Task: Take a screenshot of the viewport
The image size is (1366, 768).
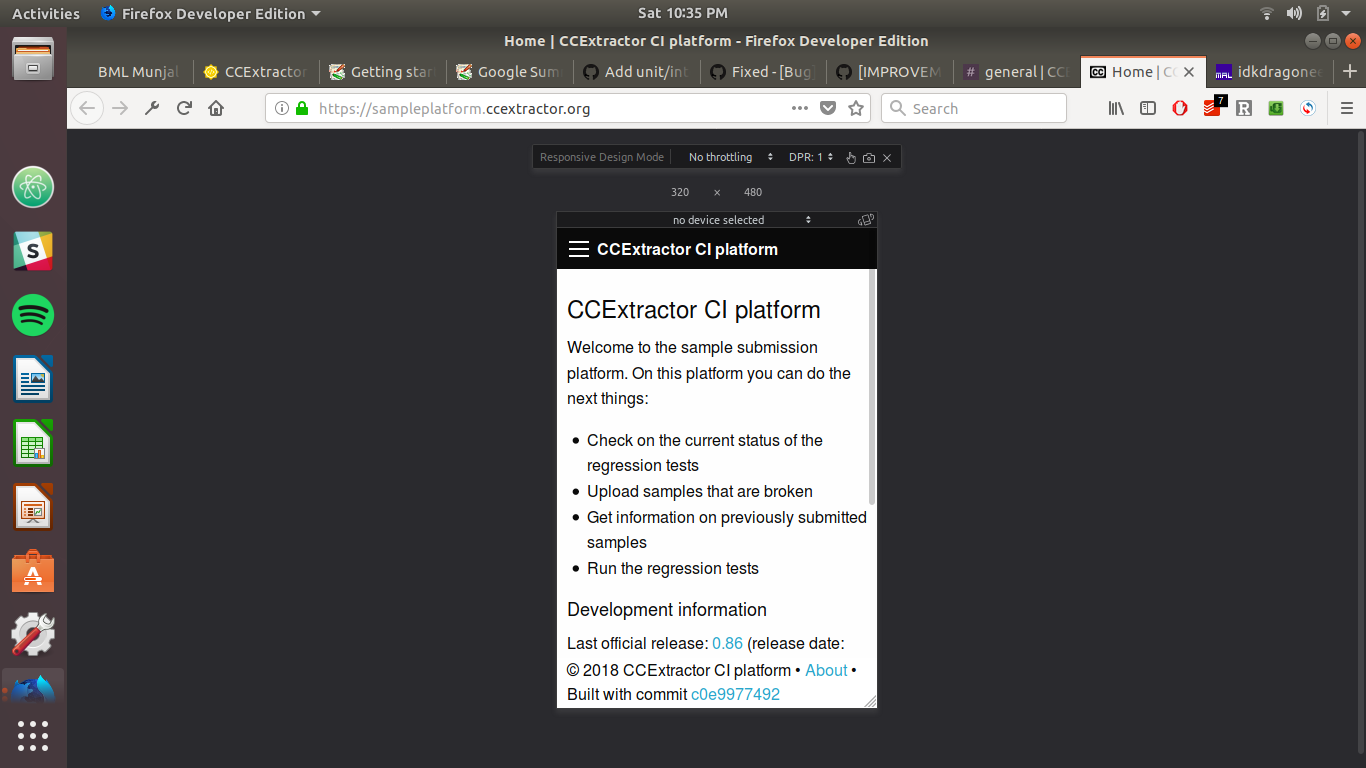Action: pos(869,158)
